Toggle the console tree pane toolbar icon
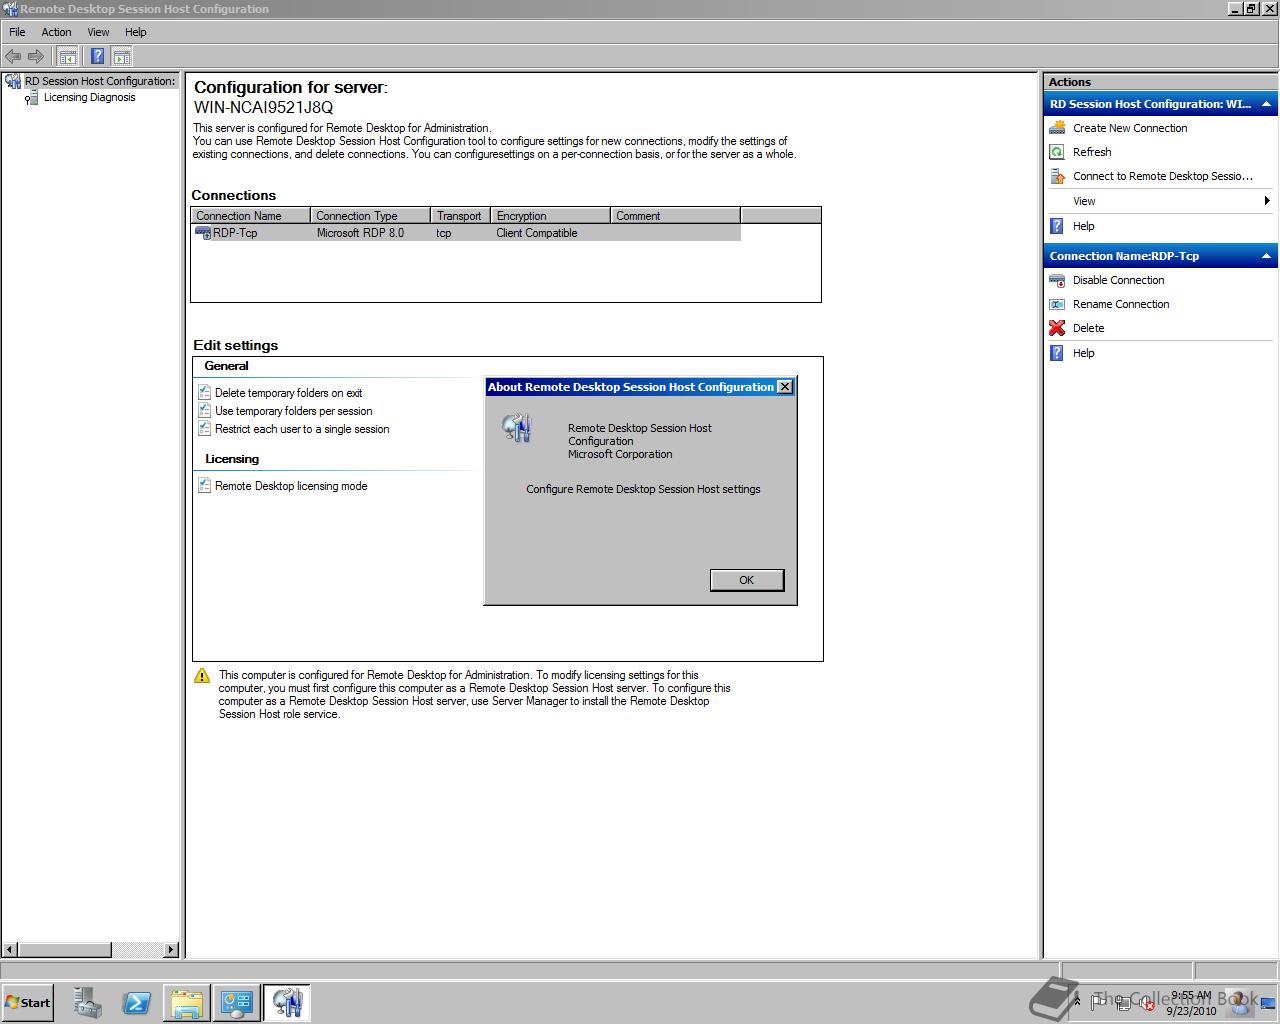 click(67, 56)
